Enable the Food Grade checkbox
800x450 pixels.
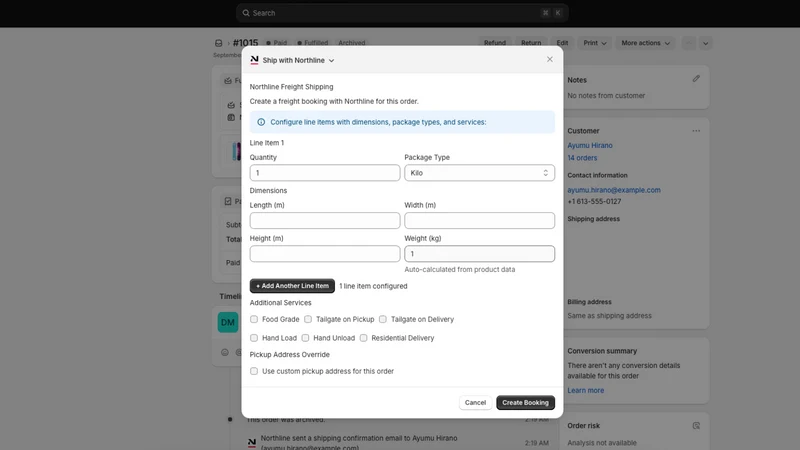(254, 319)
